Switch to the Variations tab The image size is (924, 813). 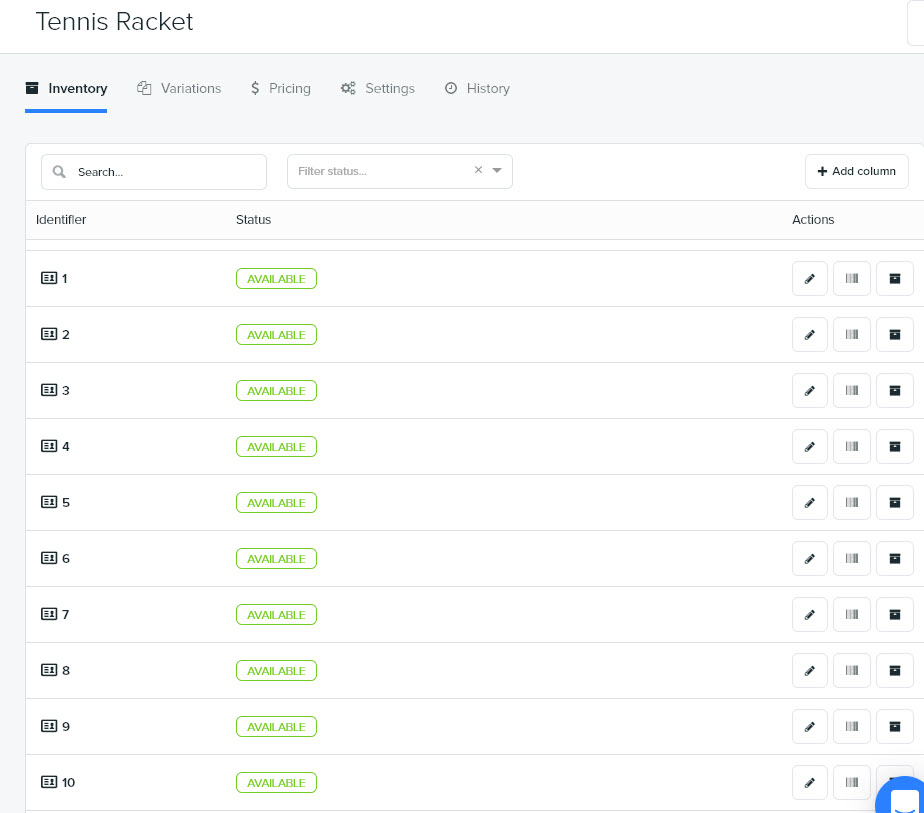pos(179,88)
